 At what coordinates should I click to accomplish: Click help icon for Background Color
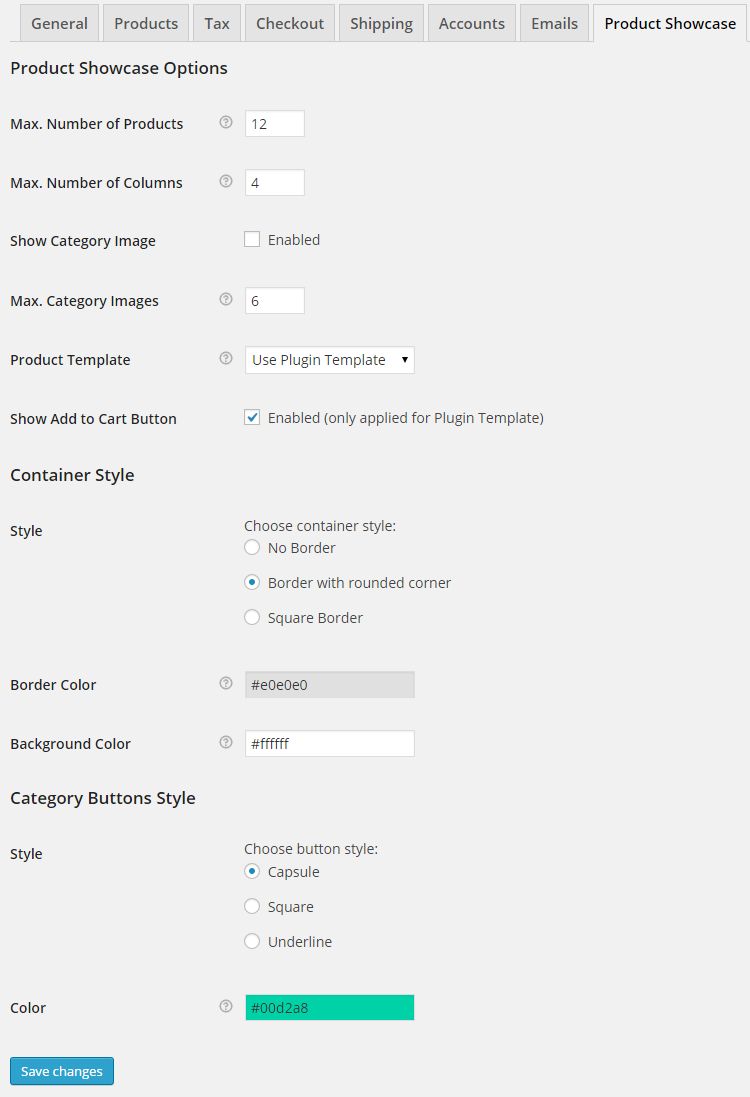point(226,743)
